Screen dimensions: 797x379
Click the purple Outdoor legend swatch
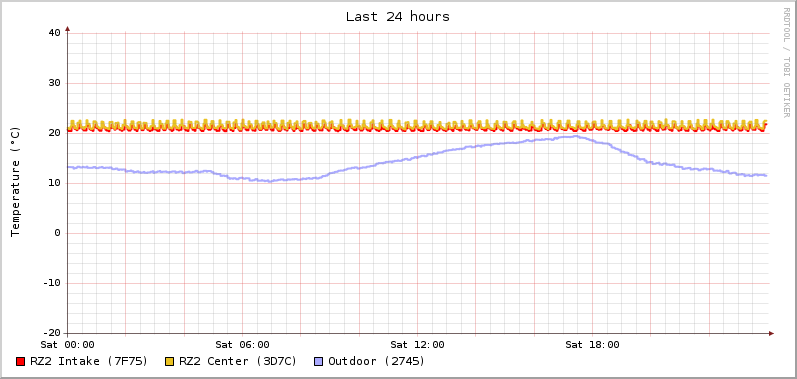(319, 362)
